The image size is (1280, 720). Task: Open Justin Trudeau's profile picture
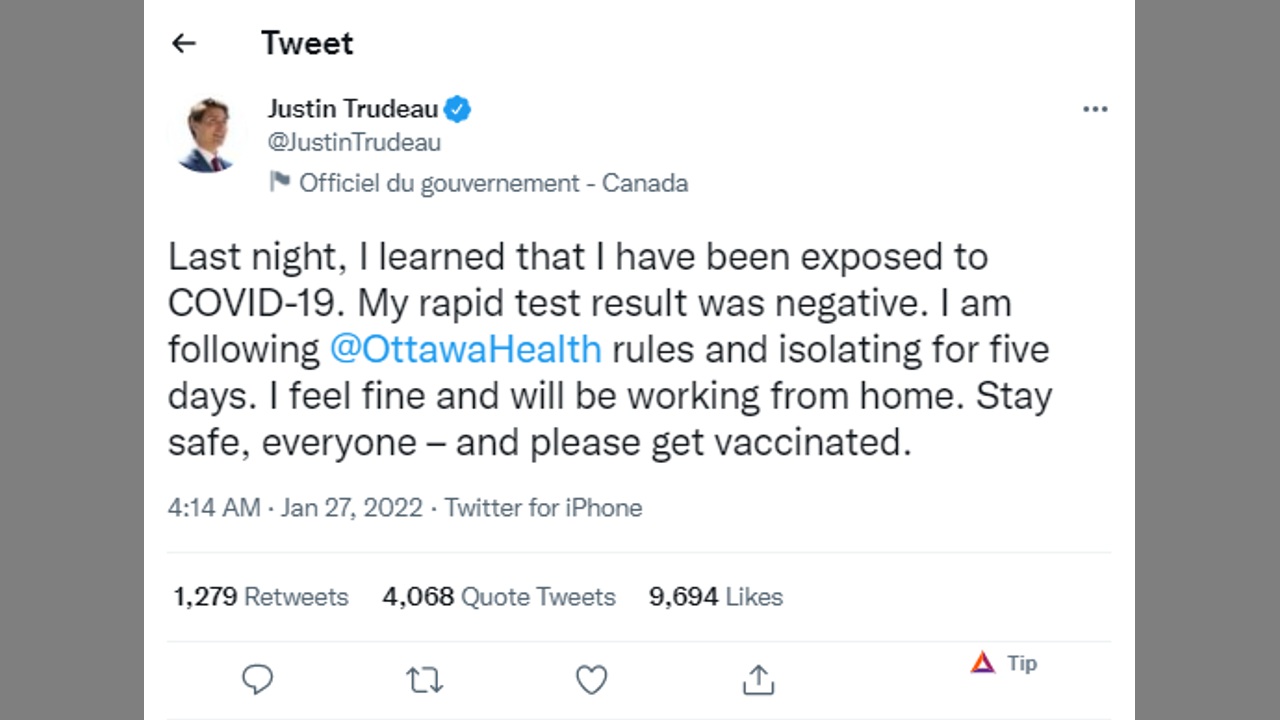(206, 135)
